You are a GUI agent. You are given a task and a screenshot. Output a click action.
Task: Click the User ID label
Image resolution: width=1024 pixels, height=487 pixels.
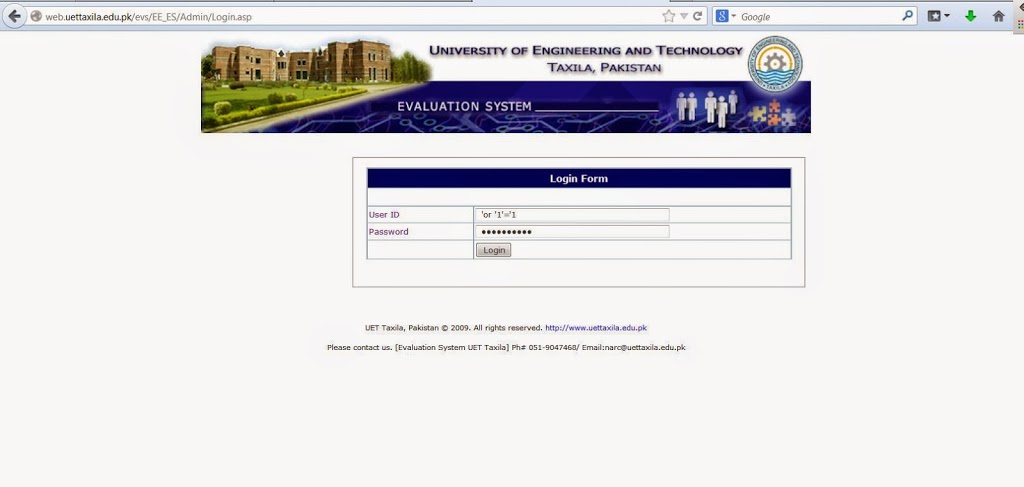point(384,215)
